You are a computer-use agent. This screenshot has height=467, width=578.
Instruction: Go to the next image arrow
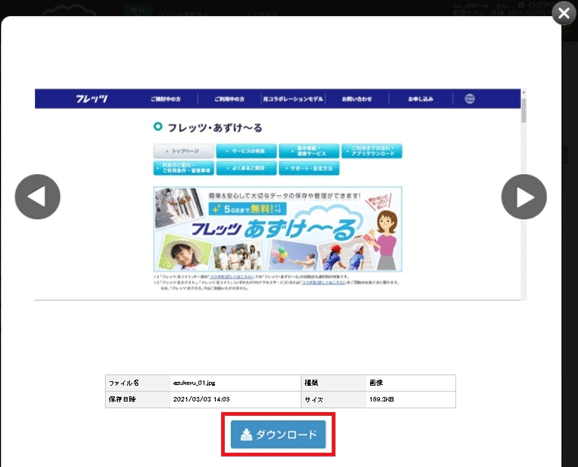click(x=524, y=196)
